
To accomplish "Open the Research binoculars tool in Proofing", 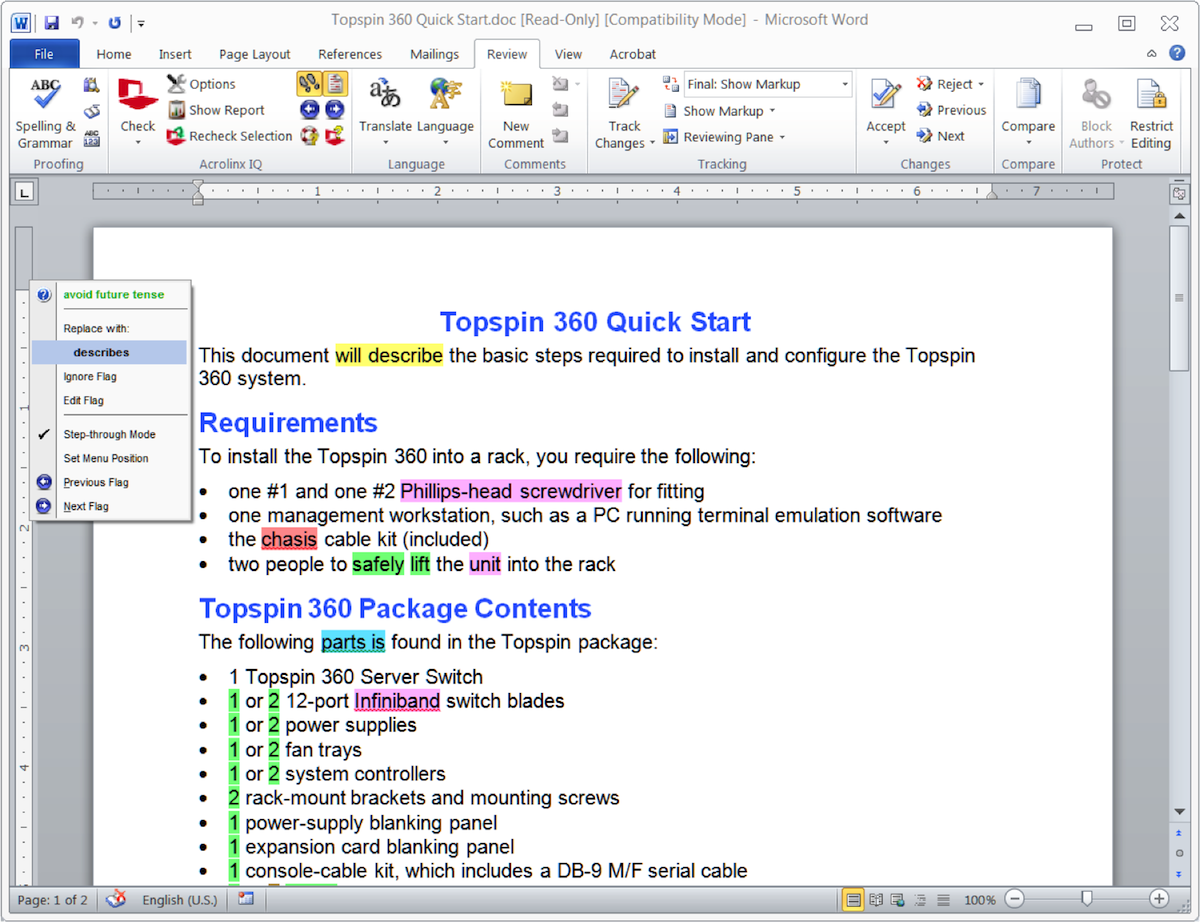I will (92, 85).
